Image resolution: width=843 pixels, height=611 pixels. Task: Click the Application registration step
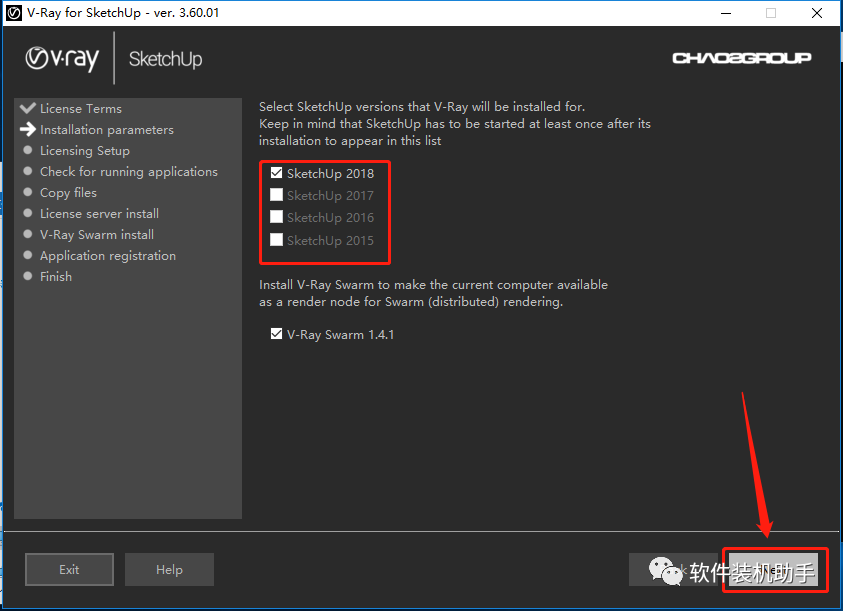(108, 255)
